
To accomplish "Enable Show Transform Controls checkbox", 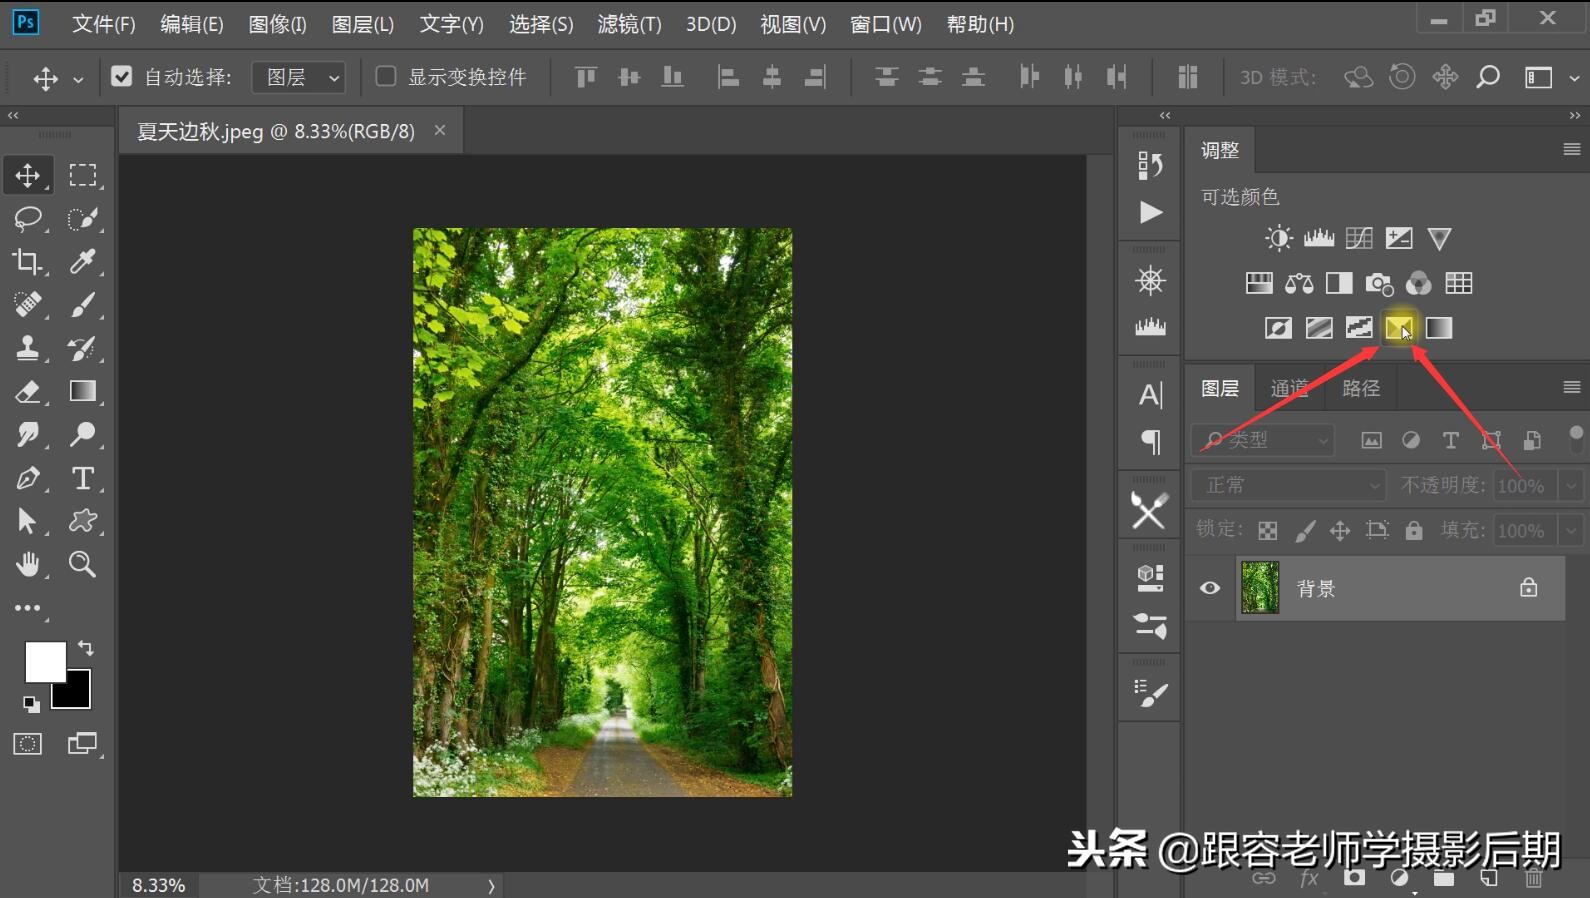I will (385, 77).
